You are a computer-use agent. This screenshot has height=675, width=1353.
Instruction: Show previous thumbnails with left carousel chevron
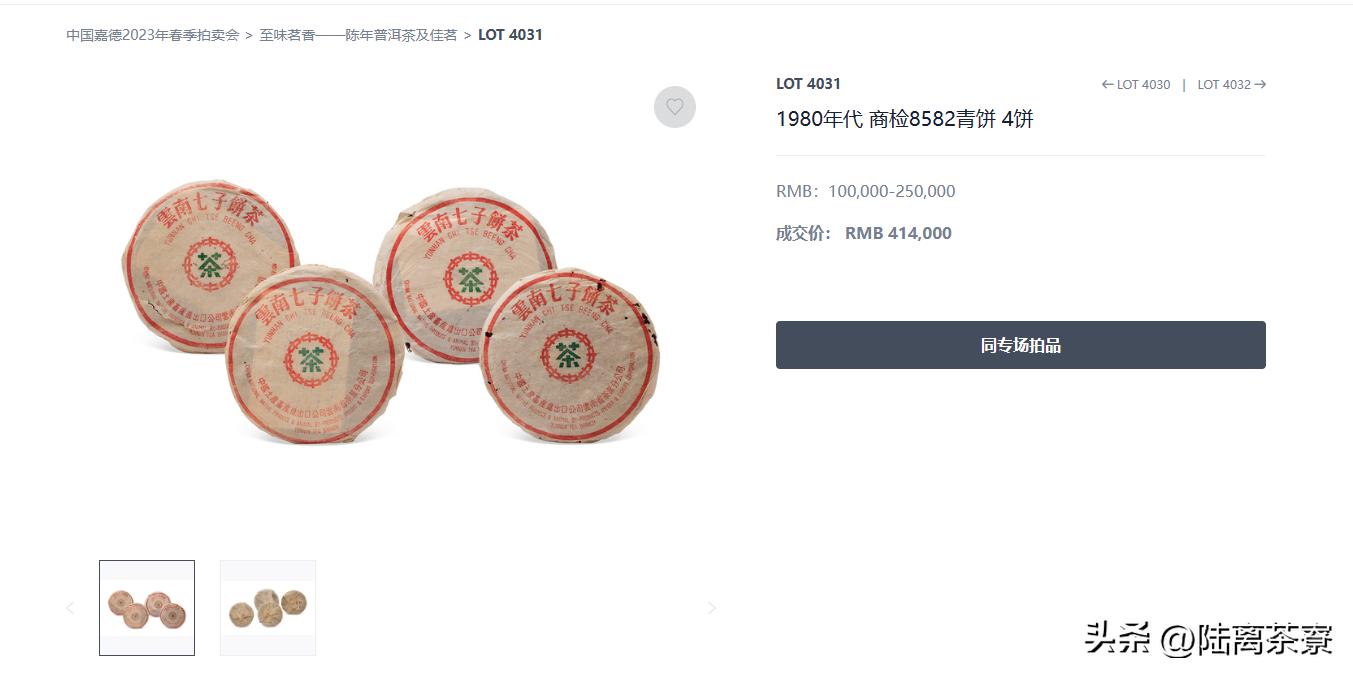click(x=70, y=608)
